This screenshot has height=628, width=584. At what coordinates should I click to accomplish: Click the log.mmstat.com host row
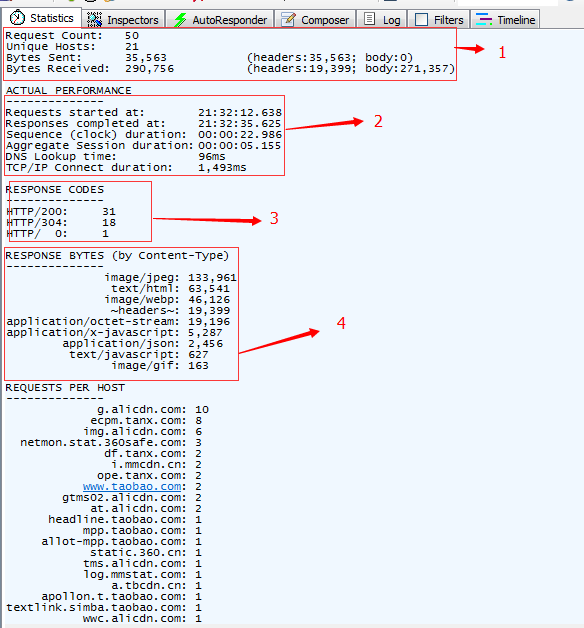(x=142, y=575)
